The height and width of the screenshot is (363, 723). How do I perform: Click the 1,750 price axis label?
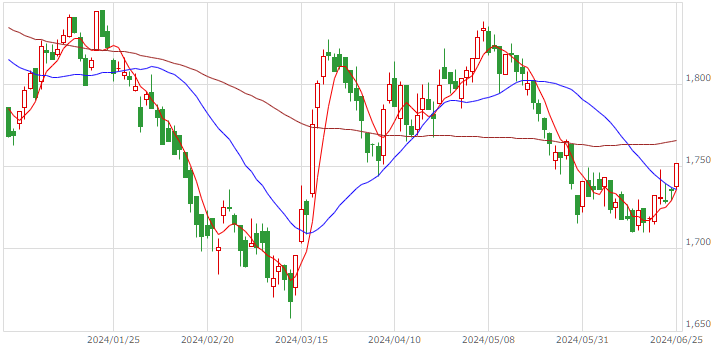coord(698,160)
